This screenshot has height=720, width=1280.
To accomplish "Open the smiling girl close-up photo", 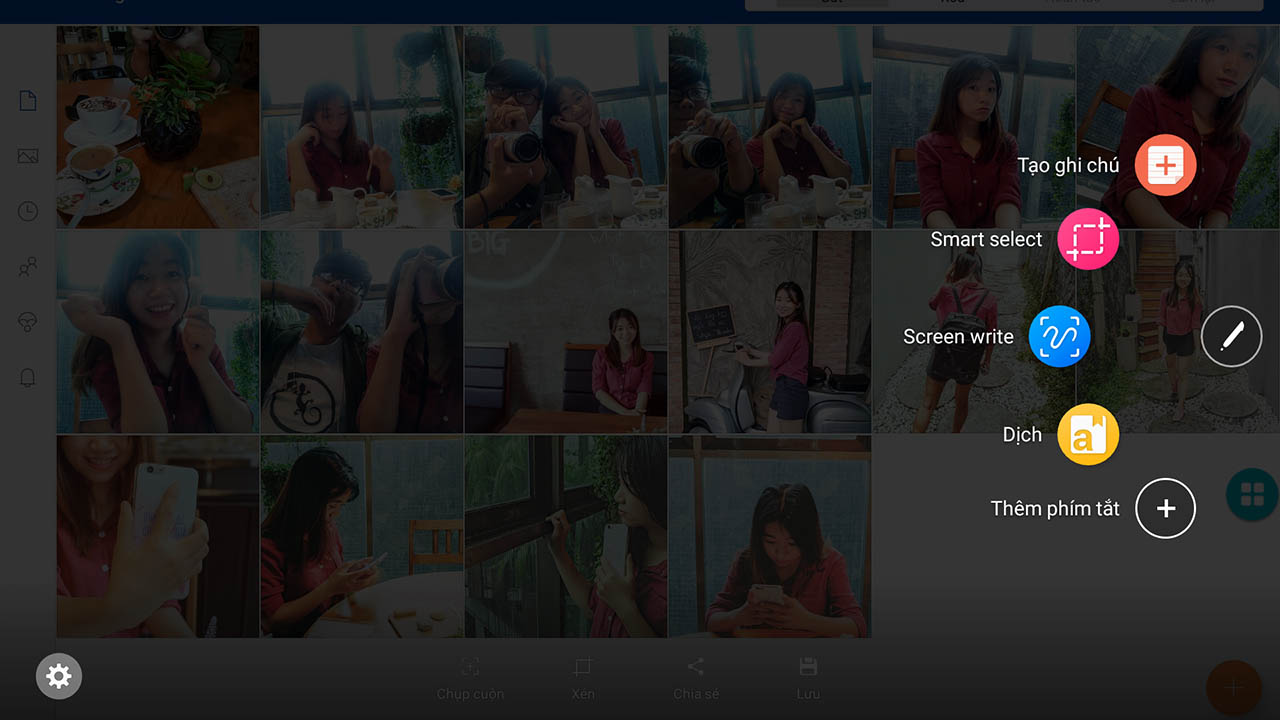I will point(158,332).
